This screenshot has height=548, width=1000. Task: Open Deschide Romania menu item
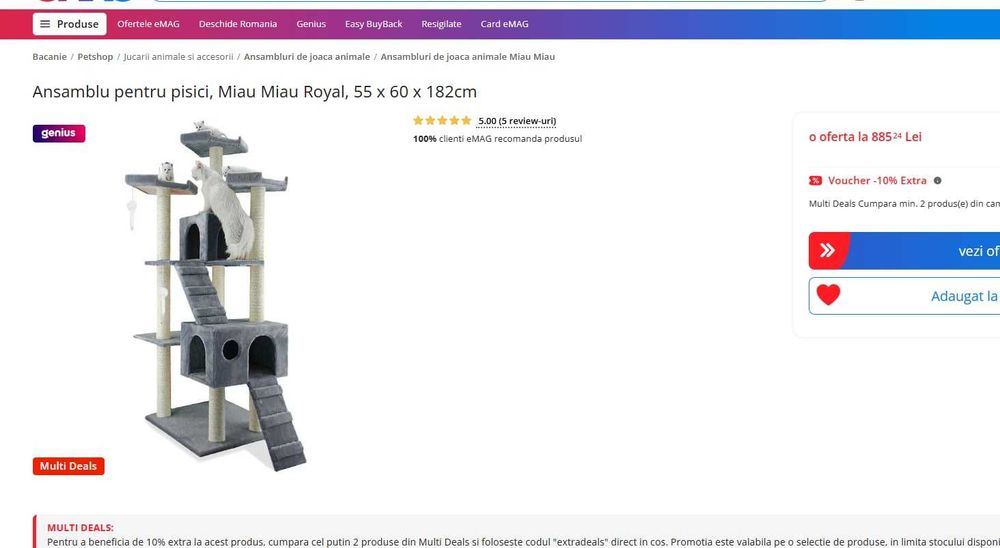point(238,24)
